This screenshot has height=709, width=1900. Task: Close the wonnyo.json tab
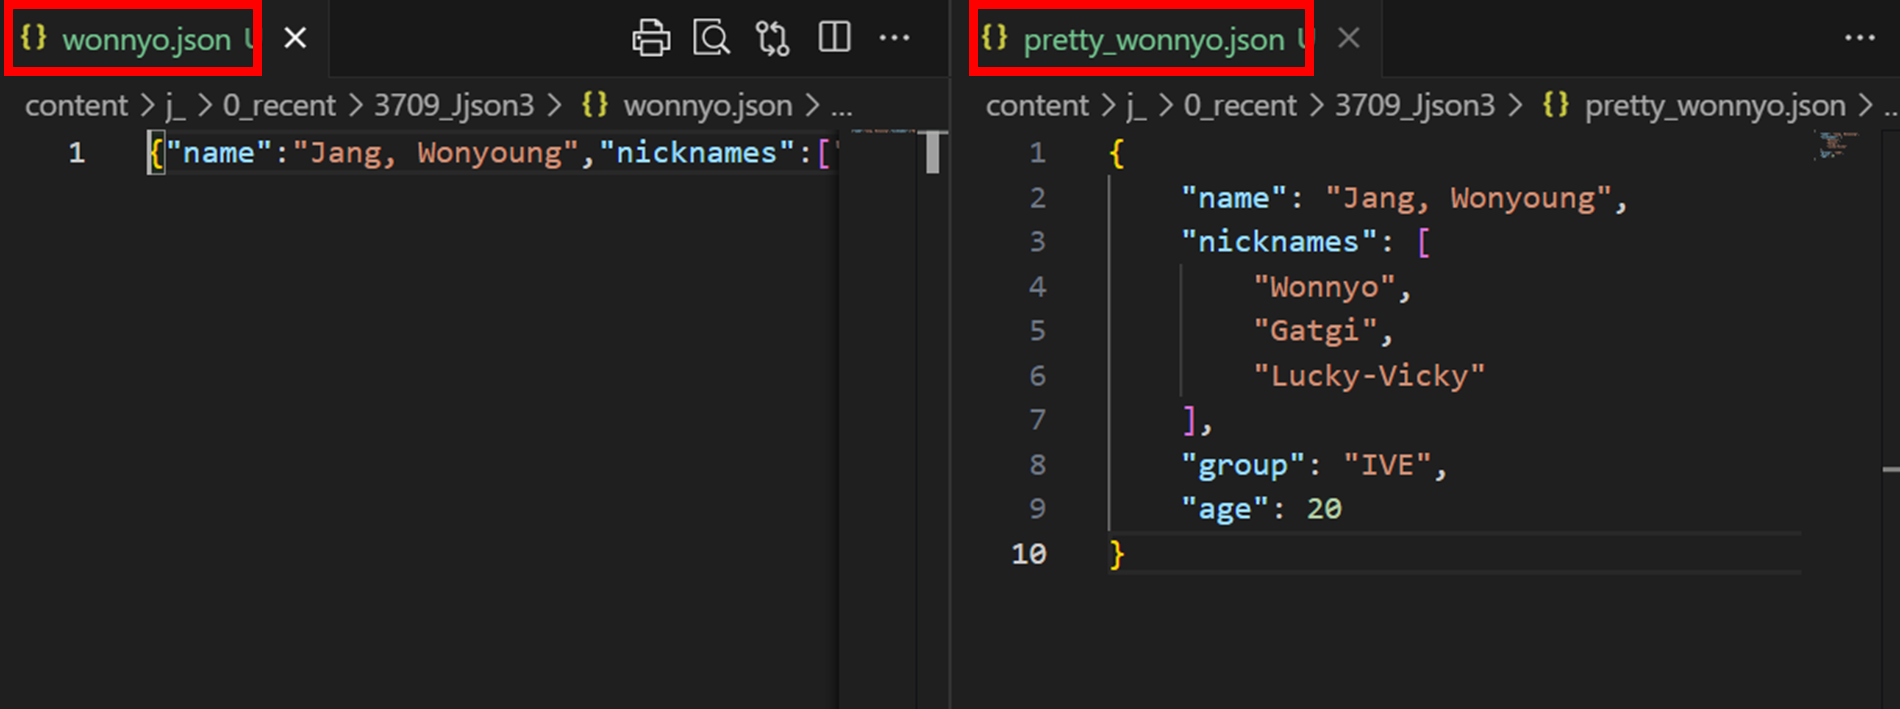point(295,38)
